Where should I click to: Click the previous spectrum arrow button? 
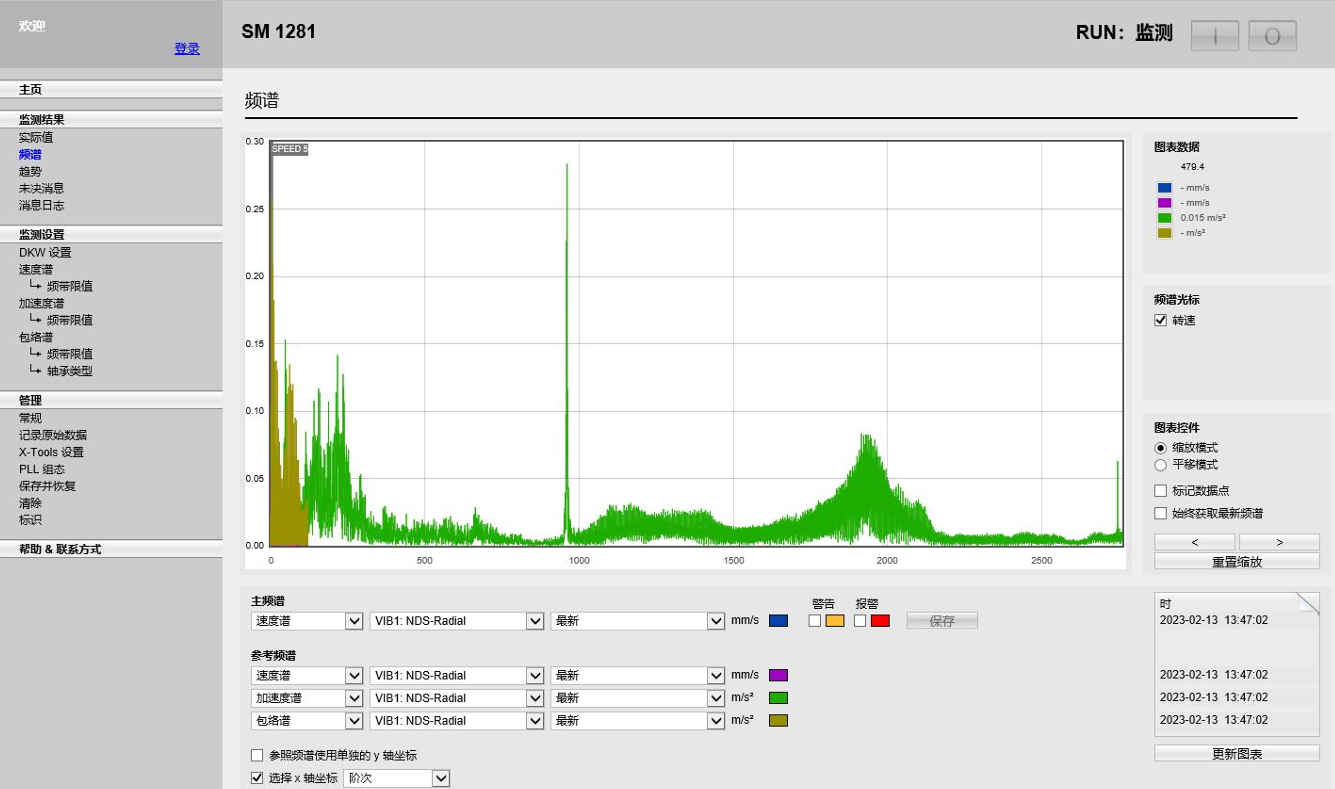coord(1193,542)
